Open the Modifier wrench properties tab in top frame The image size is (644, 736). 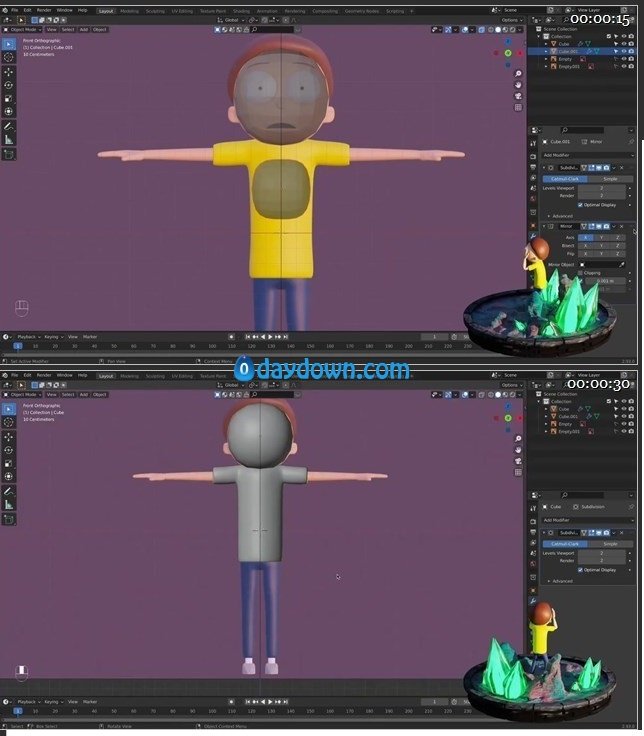(533, 236)
